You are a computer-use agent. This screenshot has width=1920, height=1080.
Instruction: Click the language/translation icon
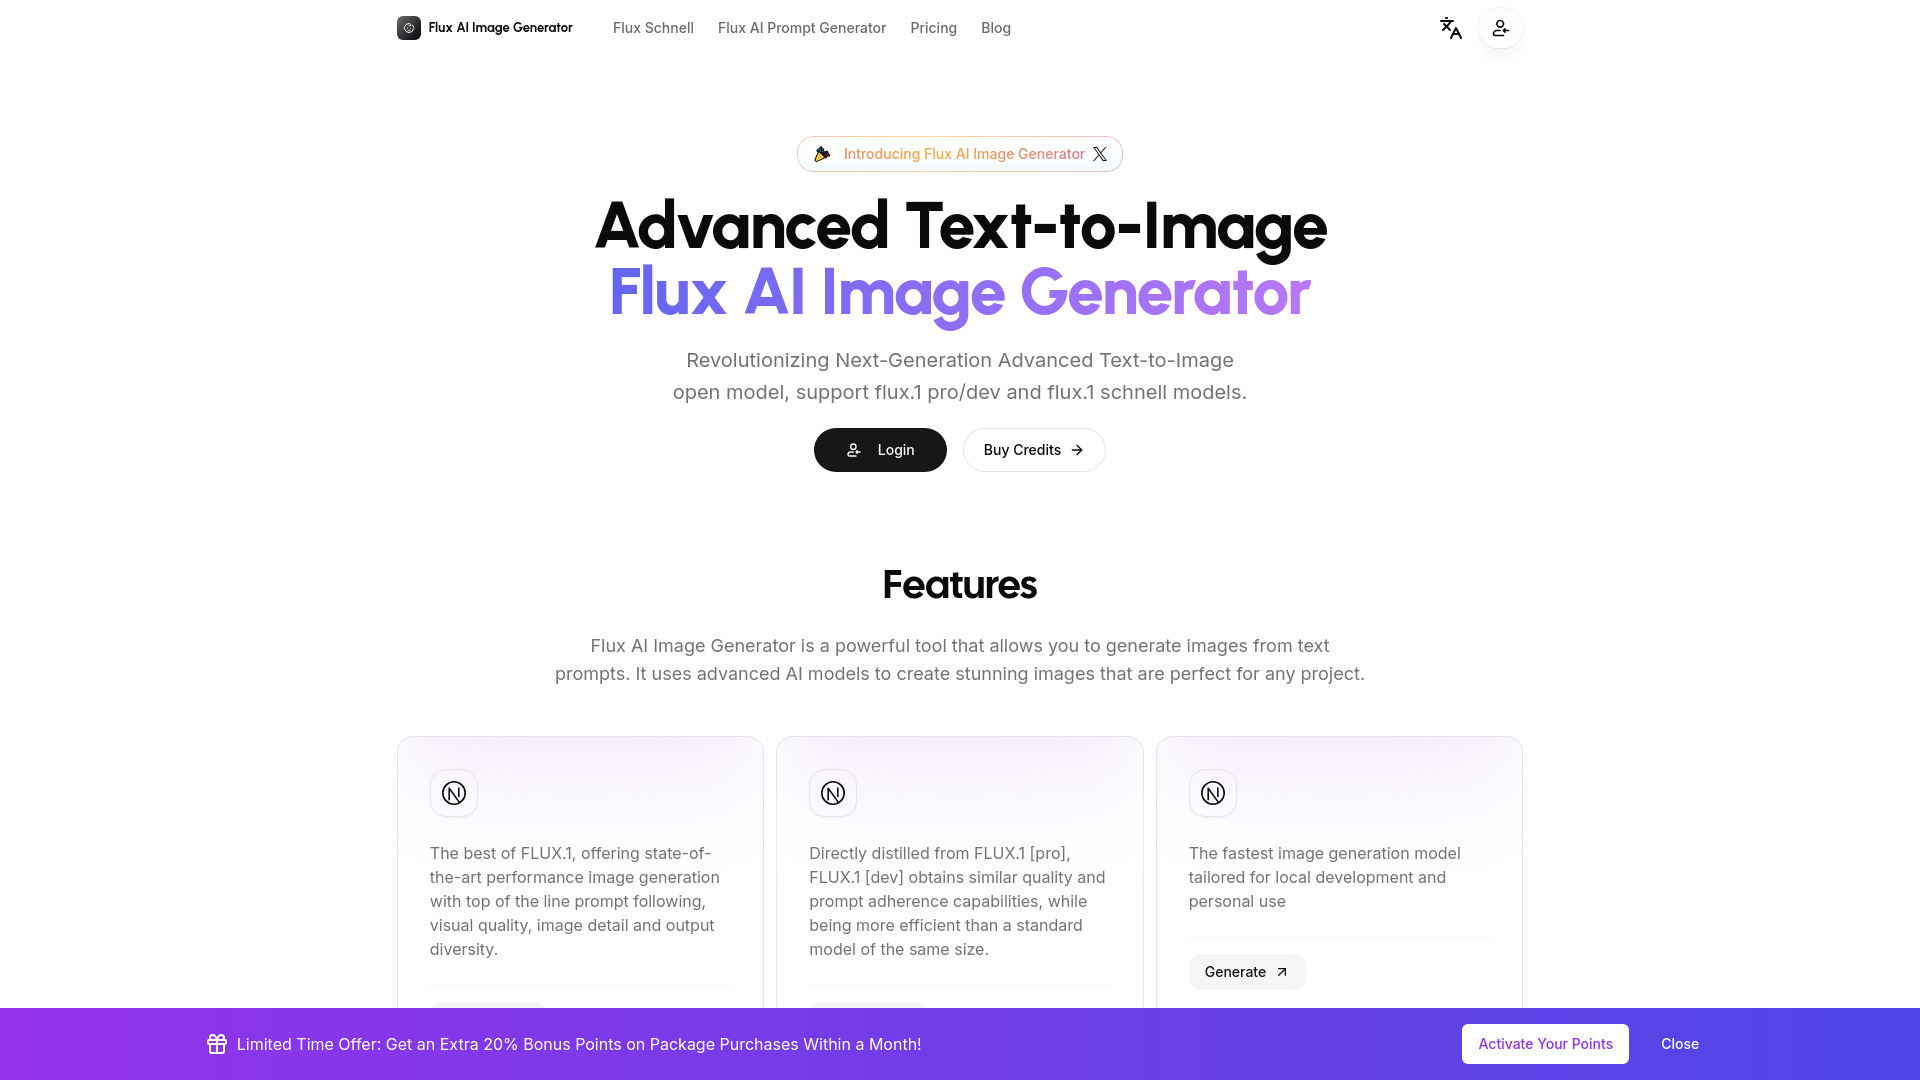click(x=1451, y=28)
